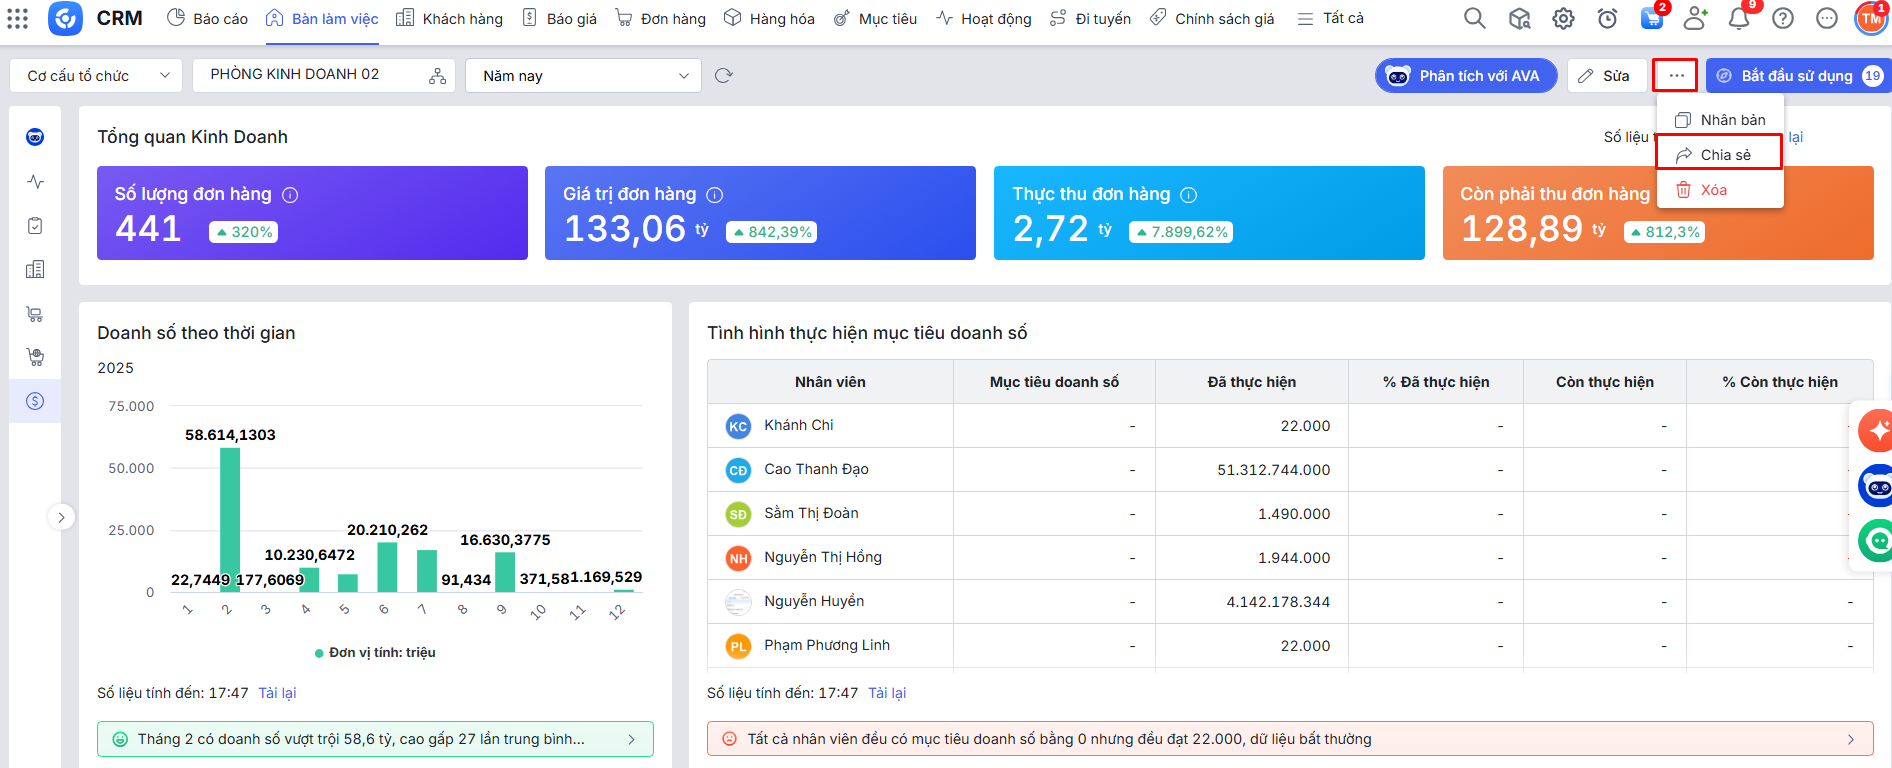
Task: Expand the Cơ cấu tổ chức dropdown
Action: point(96,76)
